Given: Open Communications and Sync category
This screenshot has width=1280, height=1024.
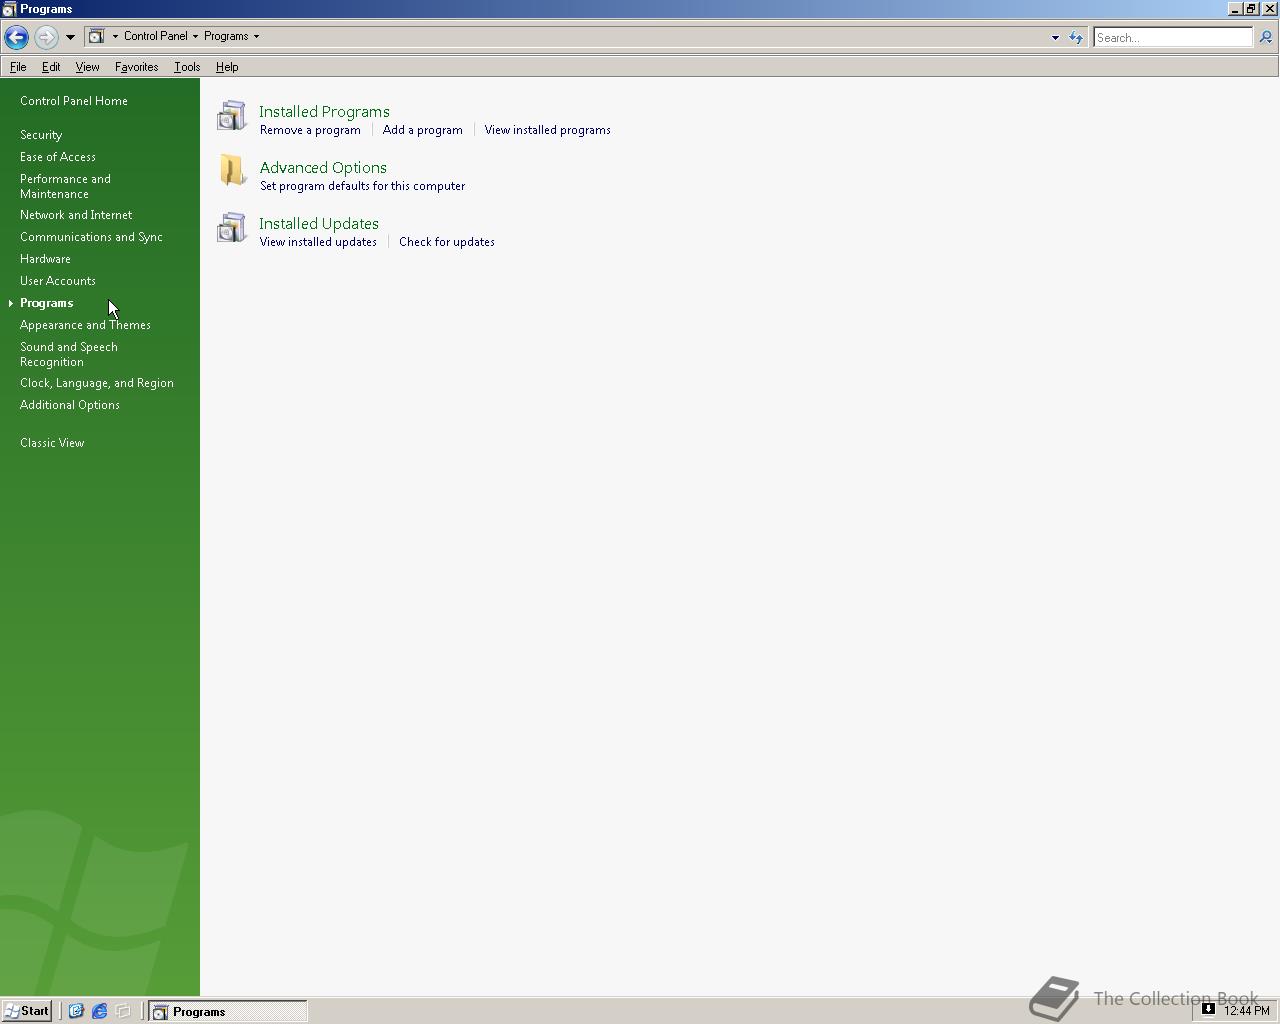Looking at the screenshot, I should tap(91, 237).
